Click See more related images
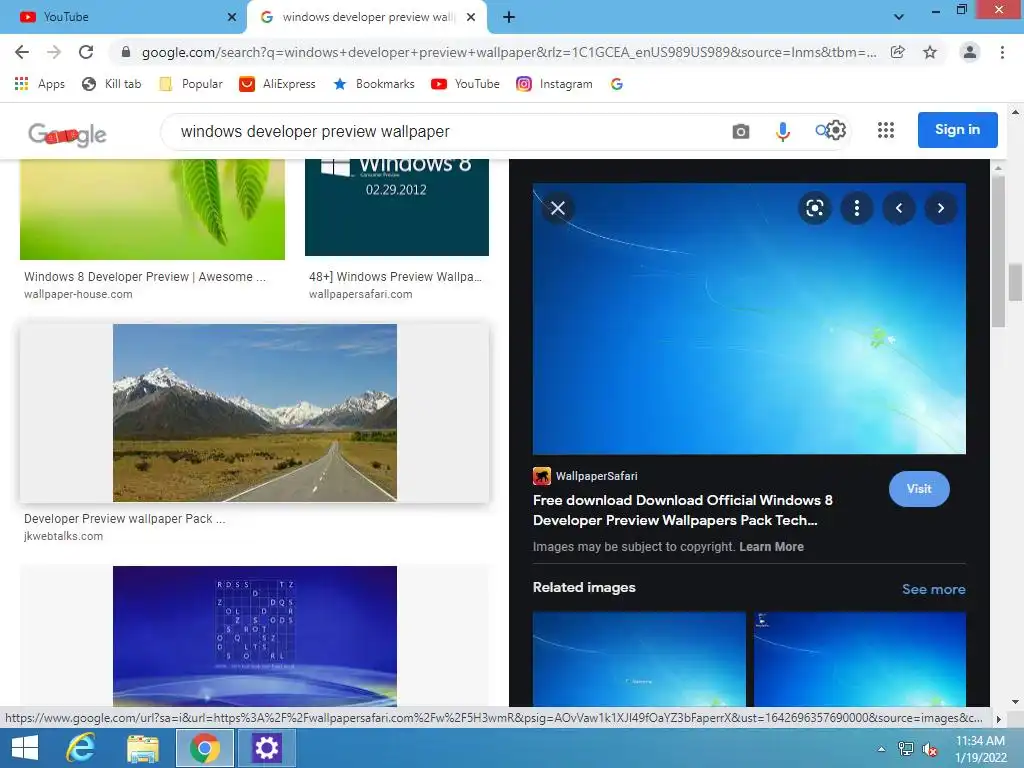Viewport: 1024px width, 768px height. 933,589
